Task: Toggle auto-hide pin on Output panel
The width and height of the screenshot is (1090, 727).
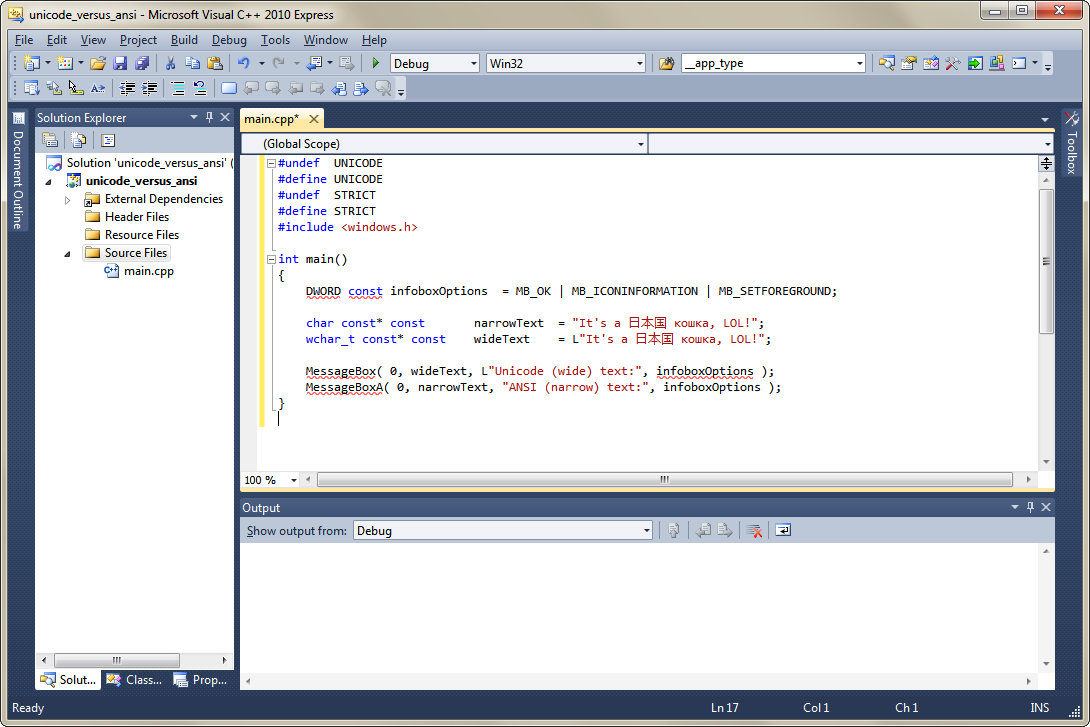Action: [1030, 508]
